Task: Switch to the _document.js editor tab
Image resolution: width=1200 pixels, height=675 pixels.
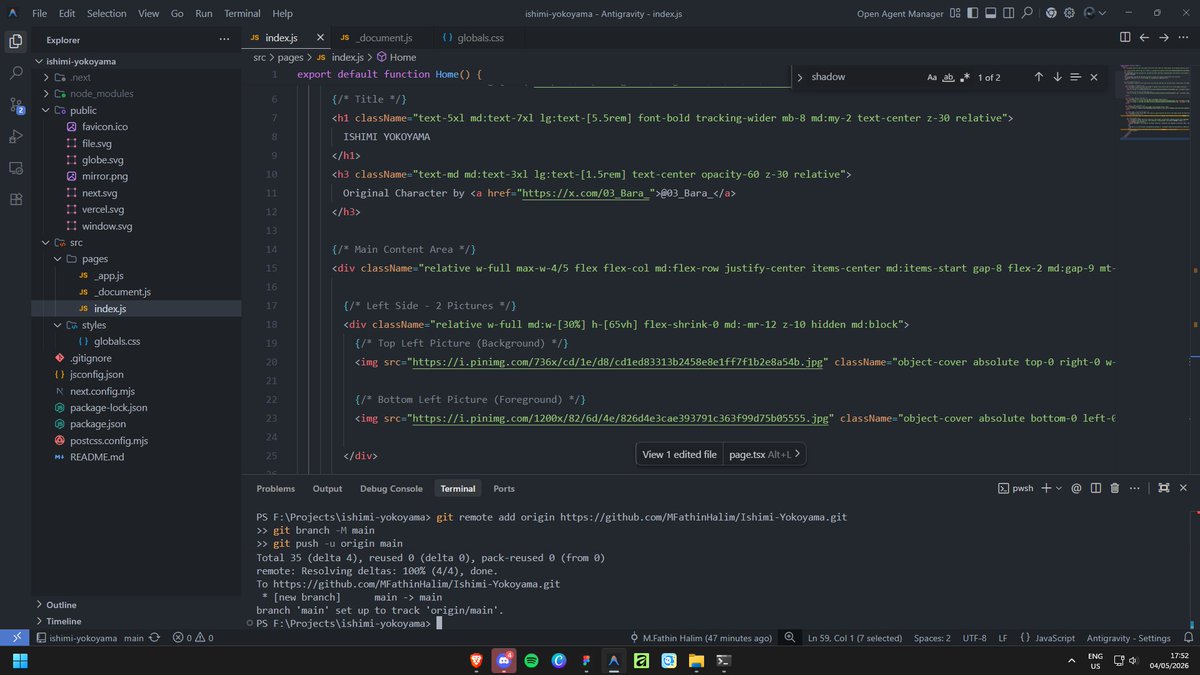Action: 383,38
